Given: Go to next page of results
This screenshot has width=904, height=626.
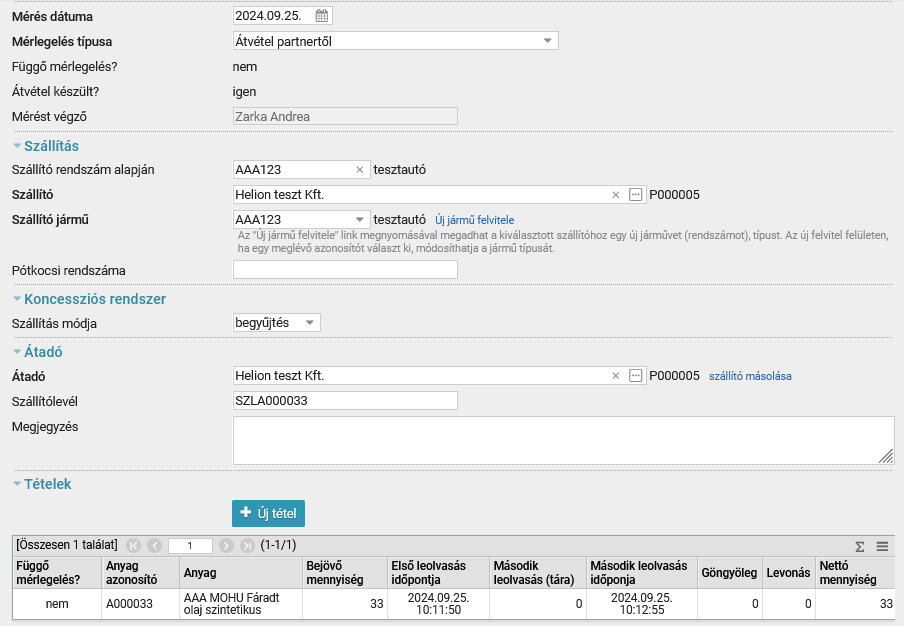Looking at the screenshot, I should 226,545.
